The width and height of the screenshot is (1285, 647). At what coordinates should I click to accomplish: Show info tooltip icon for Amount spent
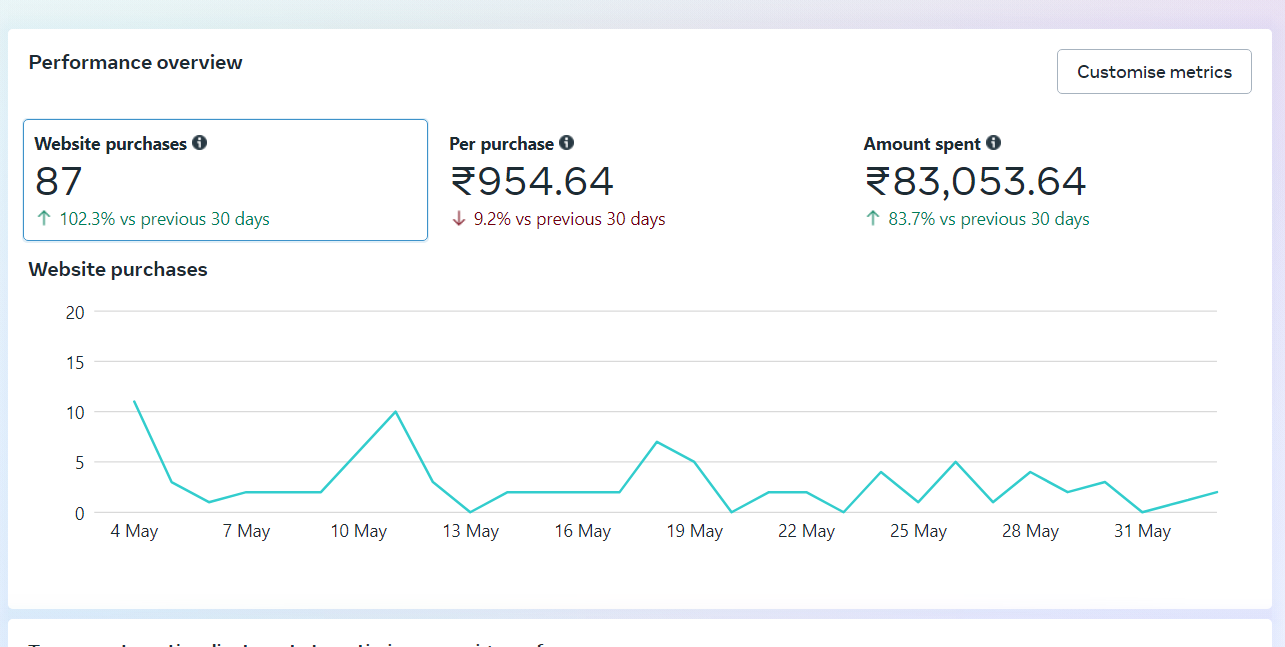pyautogui.click(x=993, y=143)
